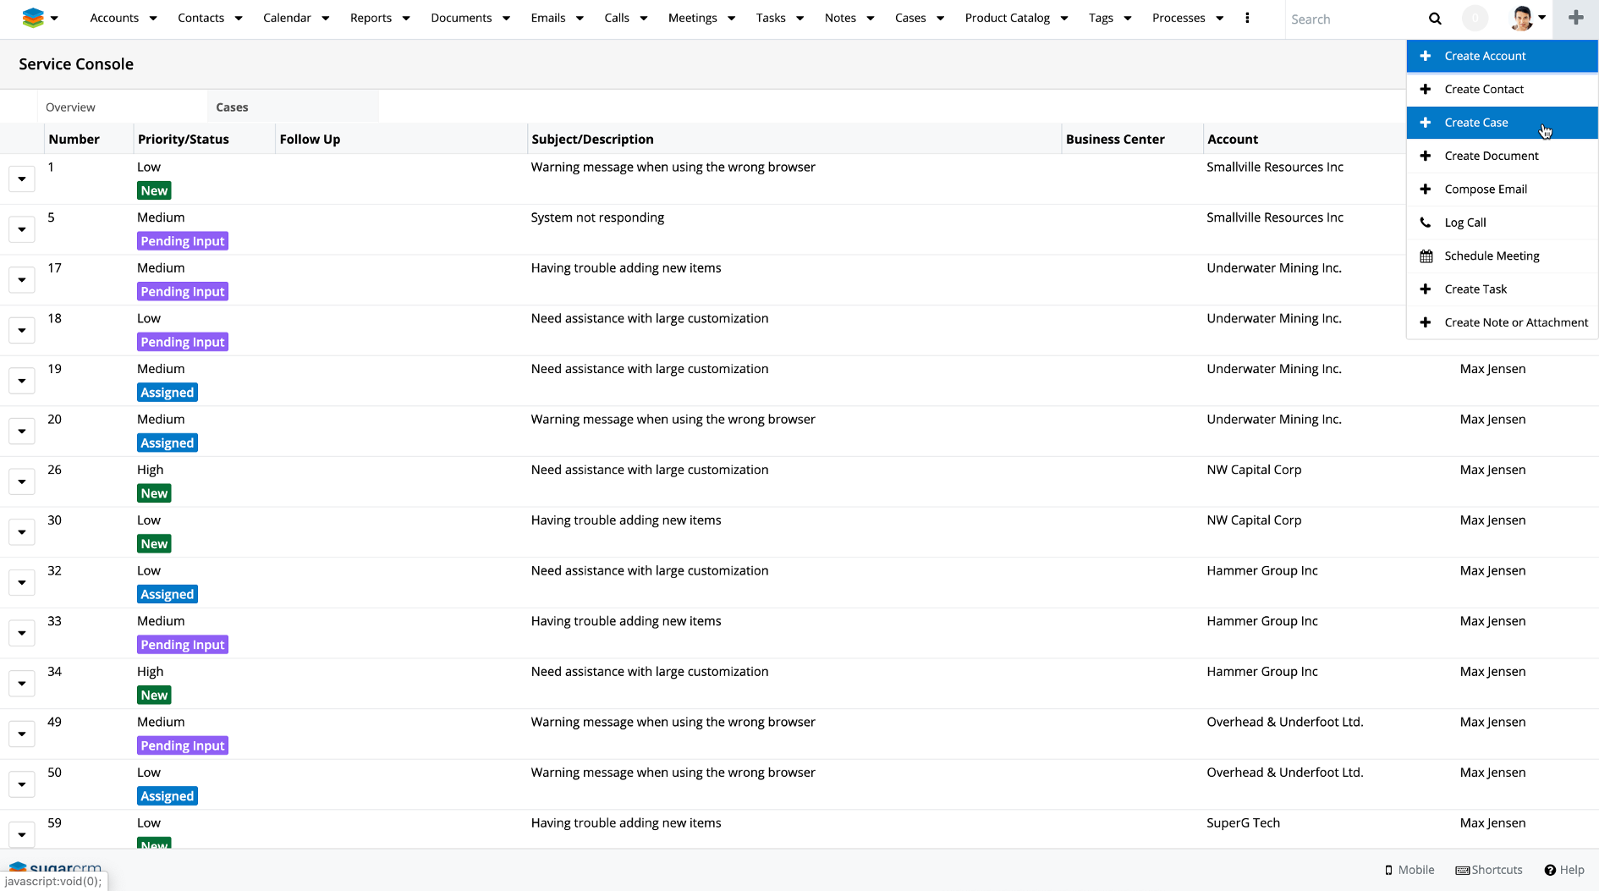Open row actions dropdown for case 26

point(22,482)
